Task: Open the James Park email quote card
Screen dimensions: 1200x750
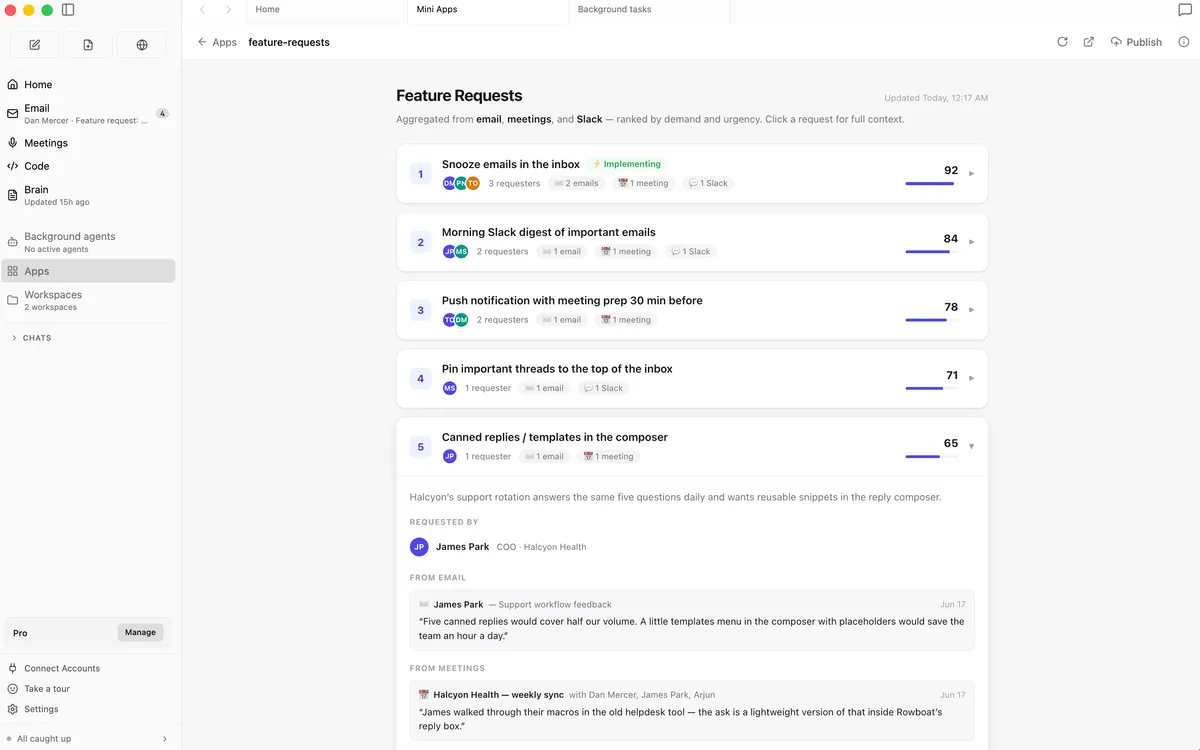Action: tap(692, 620)
